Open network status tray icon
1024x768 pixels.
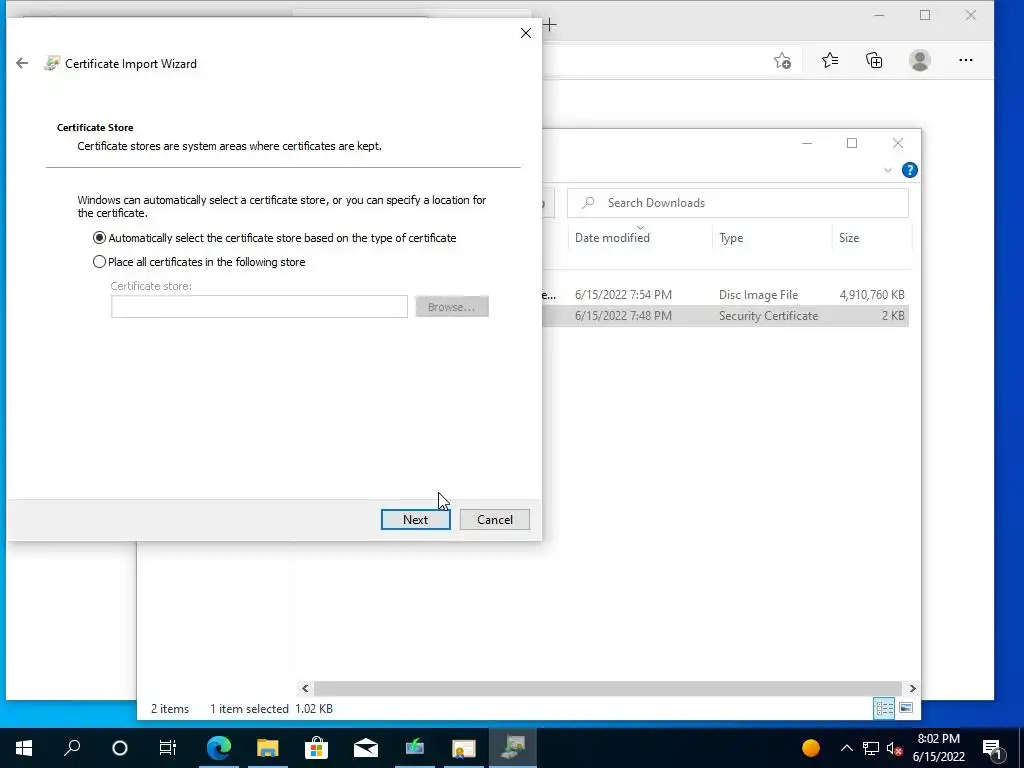click(871, 748)
